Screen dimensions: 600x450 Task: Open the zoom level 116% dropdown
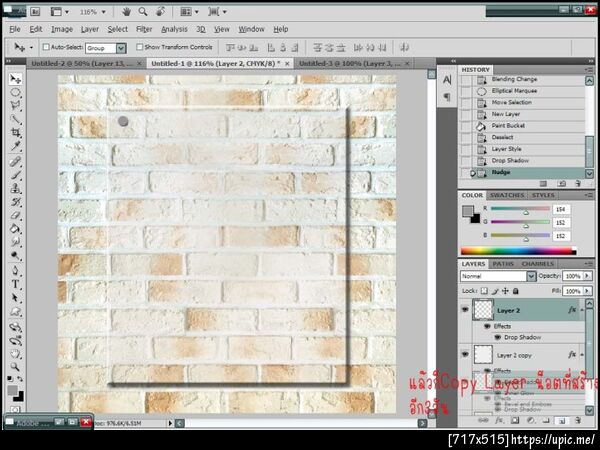click(x=103, y=12)
